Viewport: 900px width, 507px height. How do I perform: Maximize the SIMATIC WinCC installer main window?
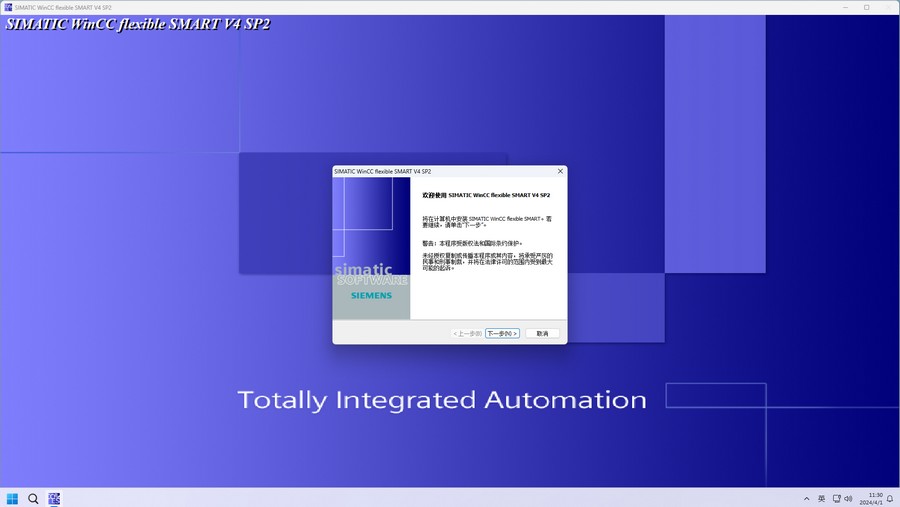tap(867, 7)
